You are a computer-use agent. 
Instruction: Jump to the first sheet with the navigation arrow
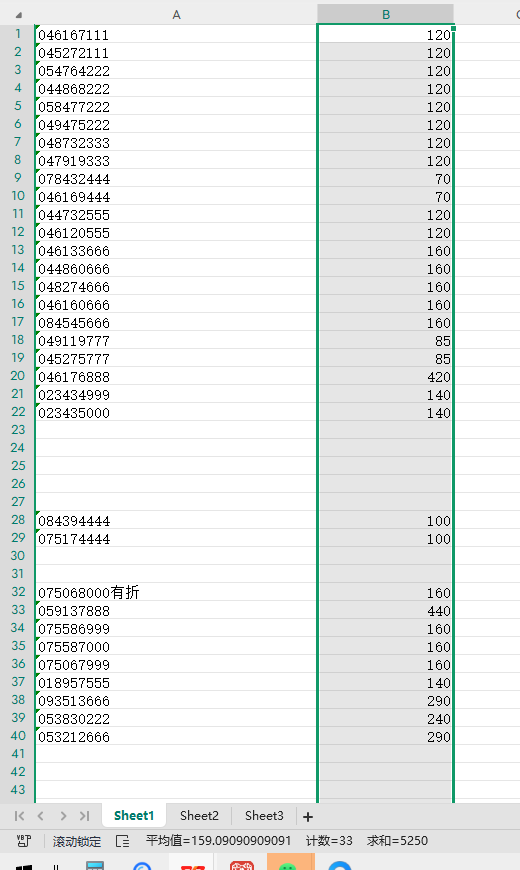[19, 816]
